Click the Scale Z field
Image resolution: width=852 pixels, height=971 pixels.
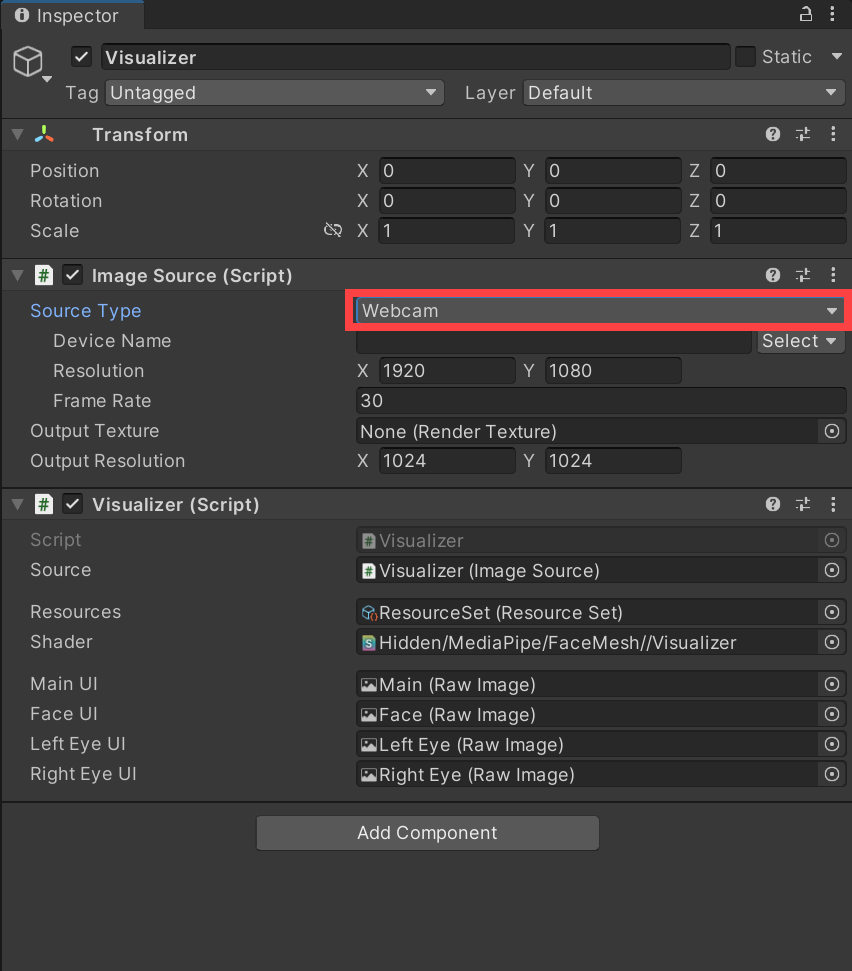[778, 230]
